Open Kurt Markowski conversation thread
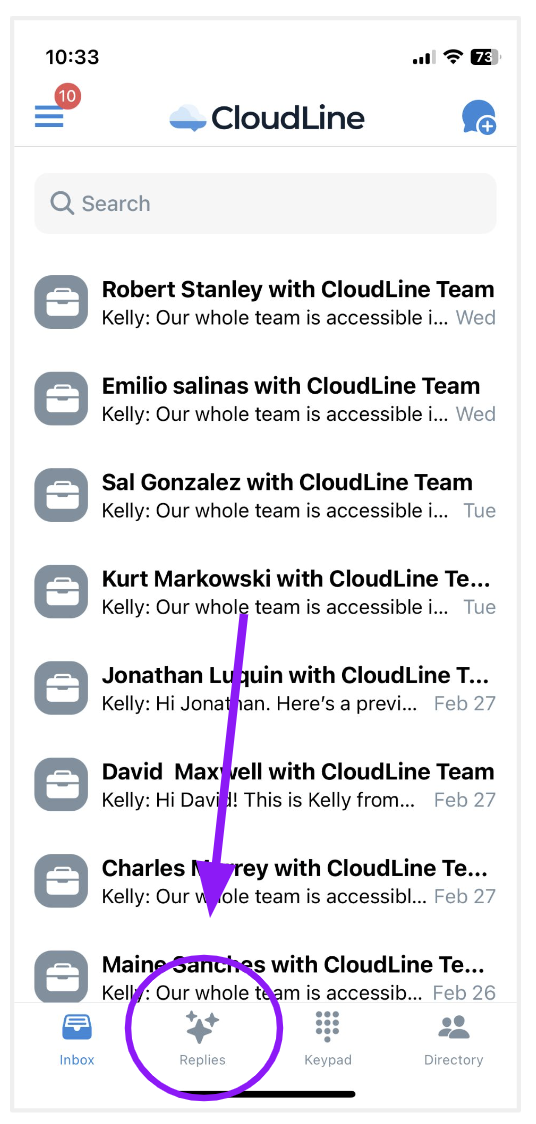The width and height of the screenshot is (536, 1124). point(265,591)
